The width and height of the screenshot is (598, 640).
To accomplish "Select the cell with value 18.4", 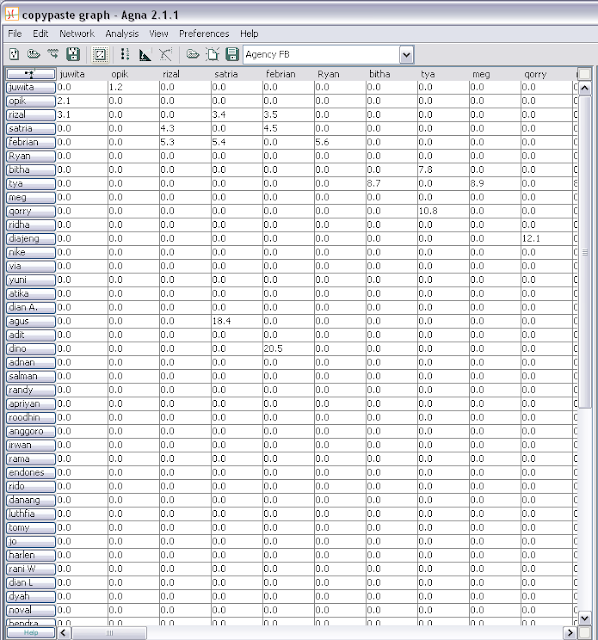I will coord(237,321).
